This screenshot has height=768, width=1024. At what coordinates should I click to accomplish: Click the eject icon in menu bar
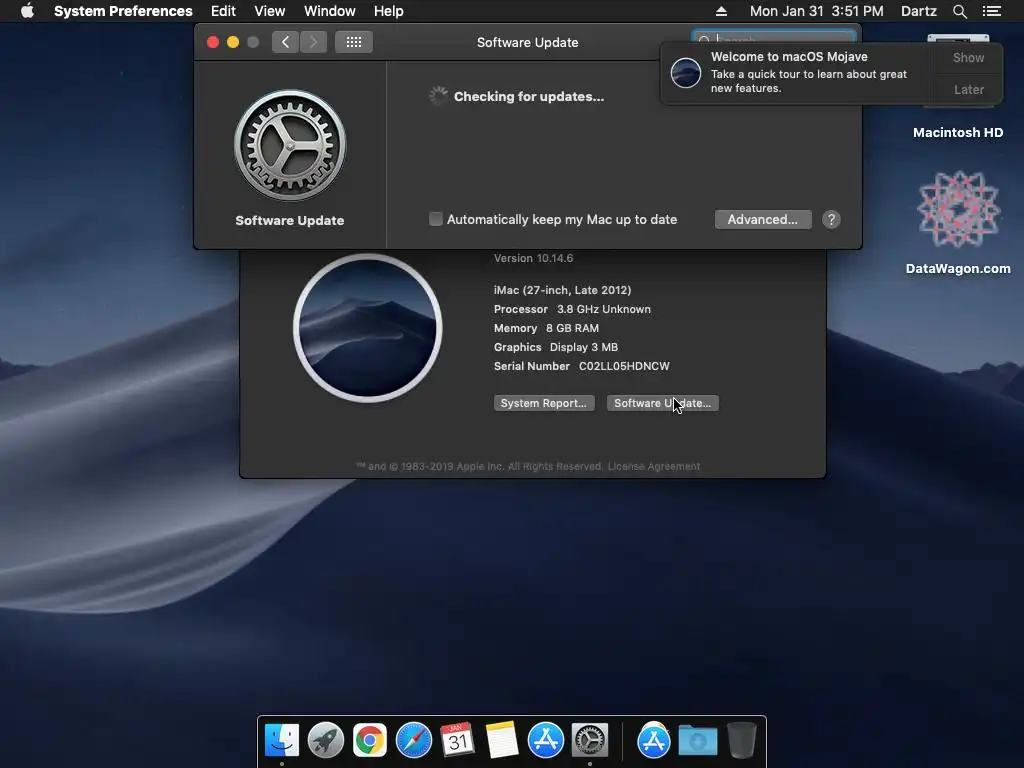click(721, 11)
